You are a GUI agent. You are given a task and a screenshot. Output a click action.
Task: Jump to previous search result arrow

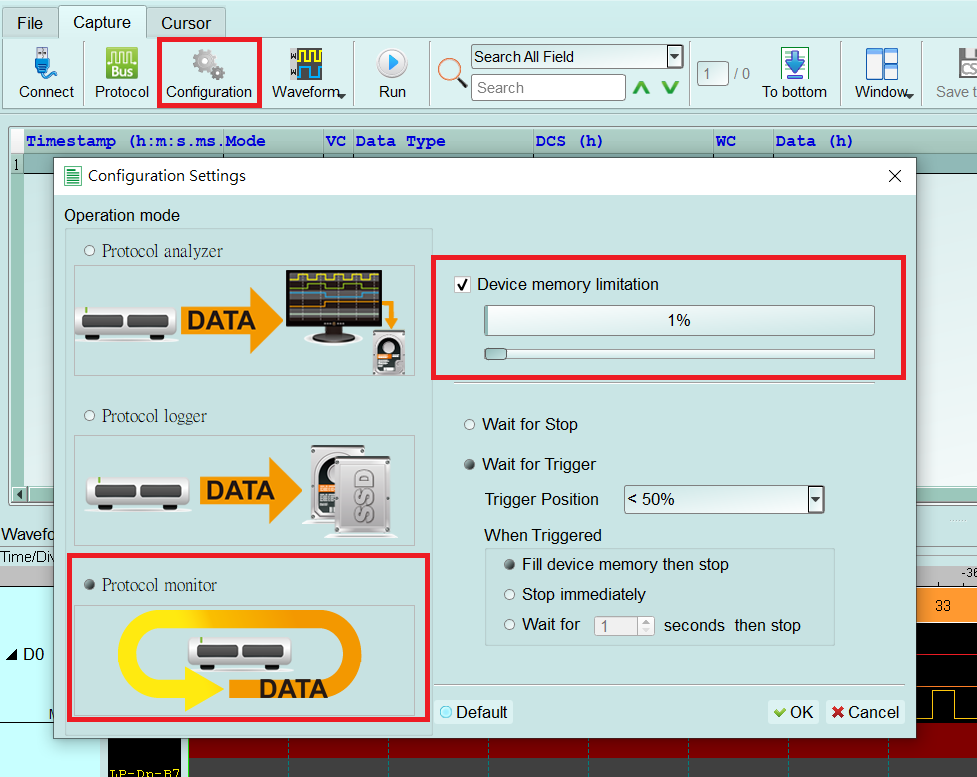pyautogui.click(x=641, y=88)
